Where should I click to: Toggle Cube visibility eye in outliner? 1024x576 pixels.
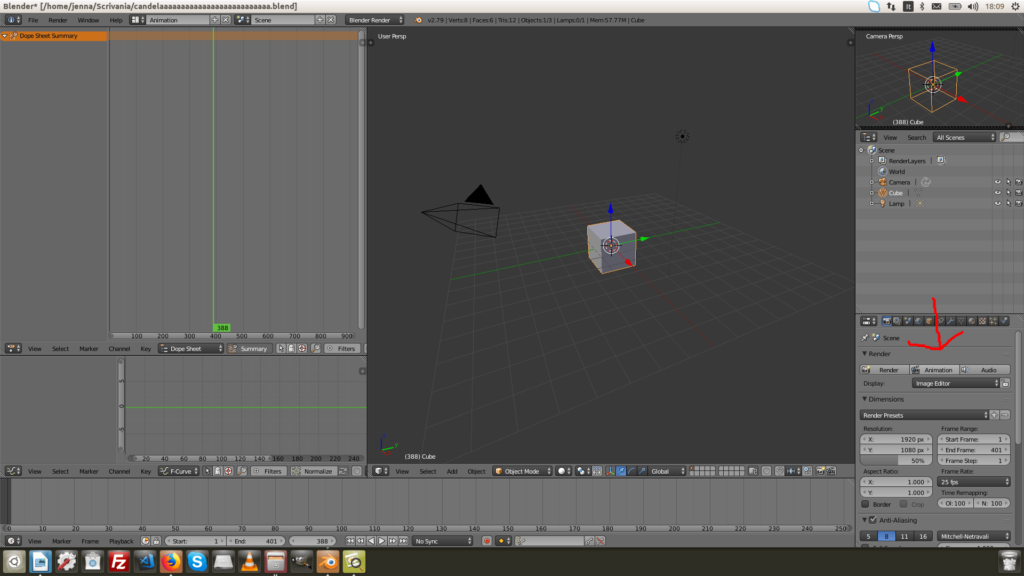(x=997, y=193)
